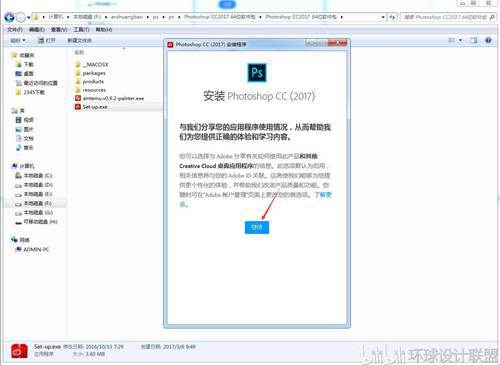
Task: Expand the address bar history dropdown
Action: [383, 17]
